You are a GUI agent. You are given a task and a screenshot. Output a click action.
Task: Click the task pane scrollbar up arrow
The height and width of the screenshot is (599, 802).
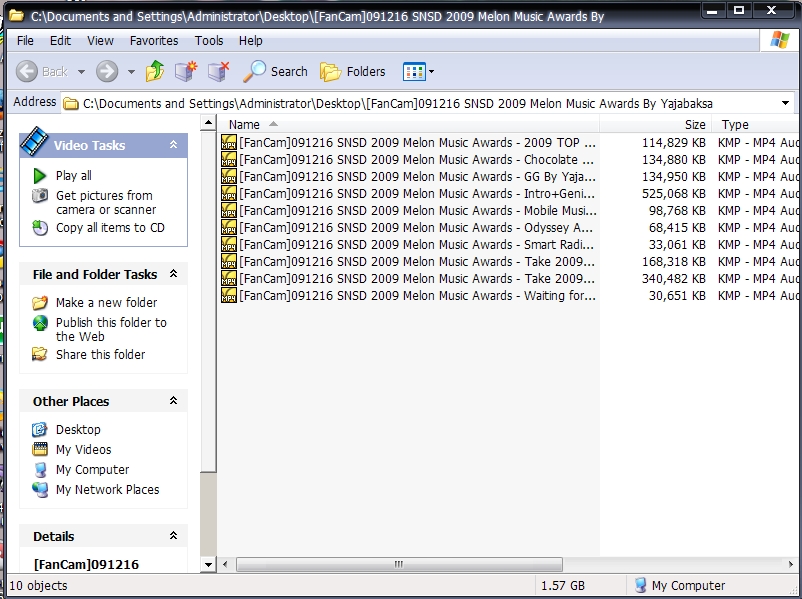[208, 123]
